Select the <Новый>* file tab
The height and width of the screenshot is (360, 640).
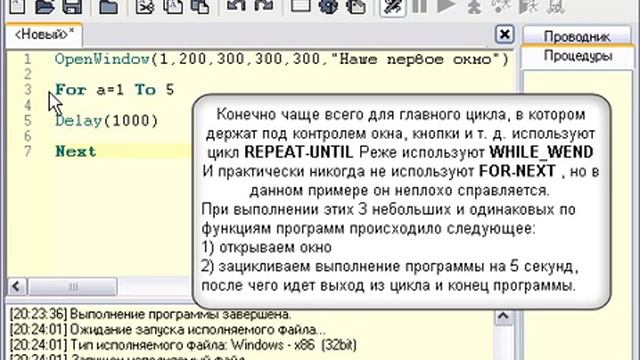44,35
